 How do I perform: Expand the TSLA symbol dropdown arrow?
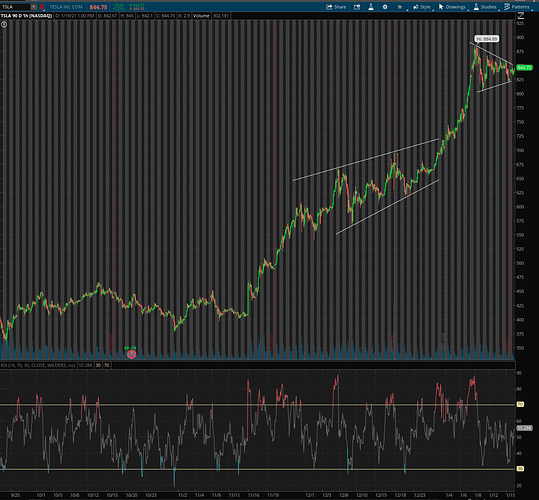point(33,7)
